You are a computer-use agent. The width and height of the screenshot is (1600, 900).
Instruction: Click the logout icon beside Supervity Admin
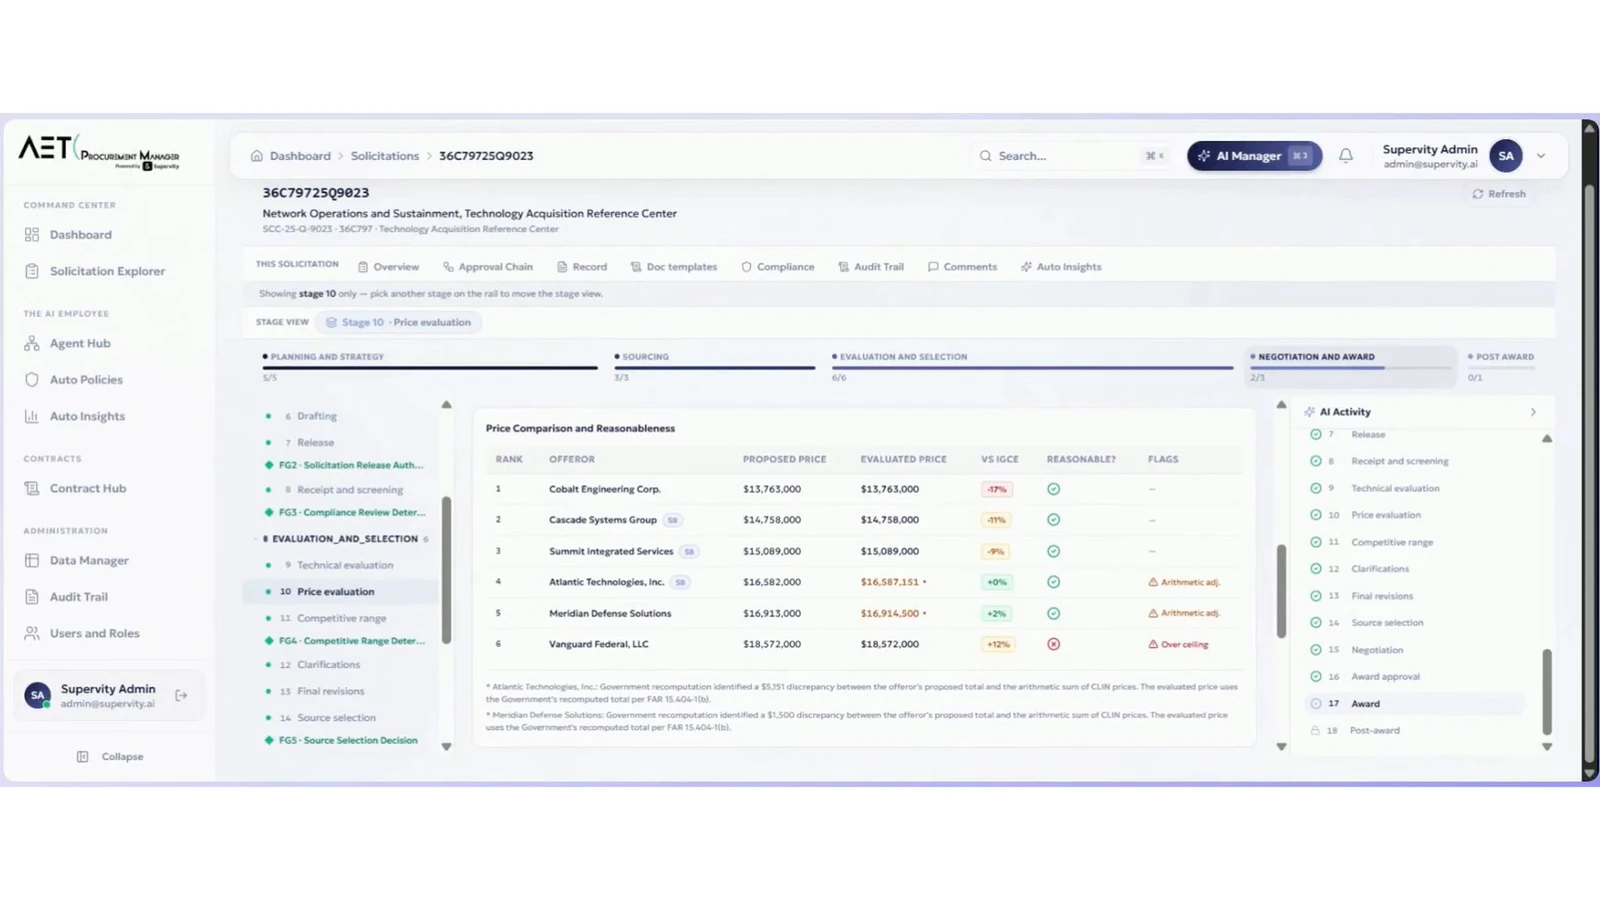click(181, 695)
